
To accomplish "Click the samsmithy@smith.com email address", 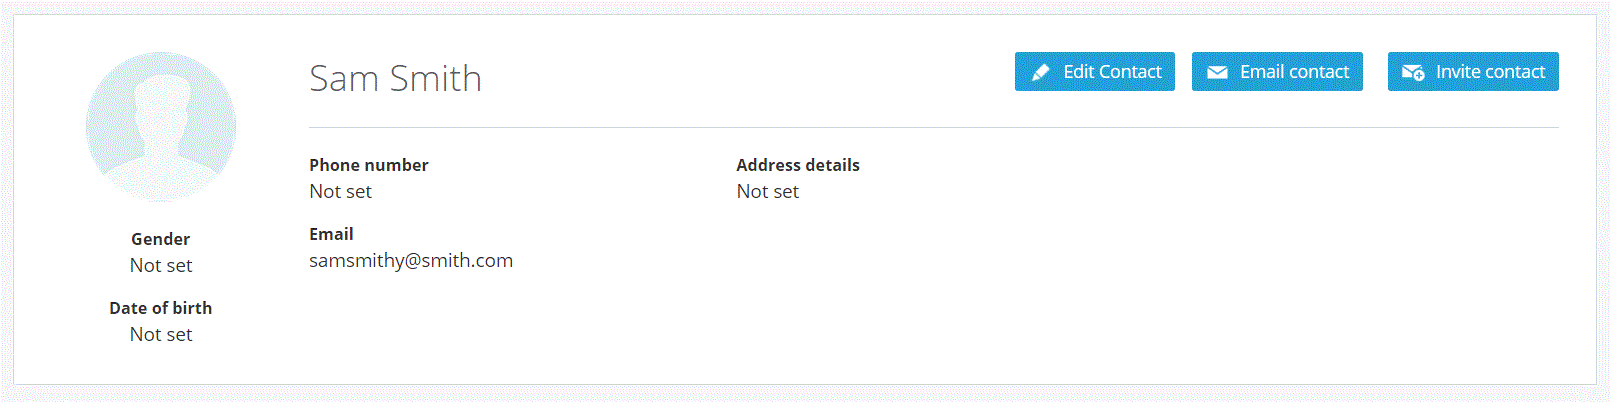I will pyautogui.click(x=410, y=260).
